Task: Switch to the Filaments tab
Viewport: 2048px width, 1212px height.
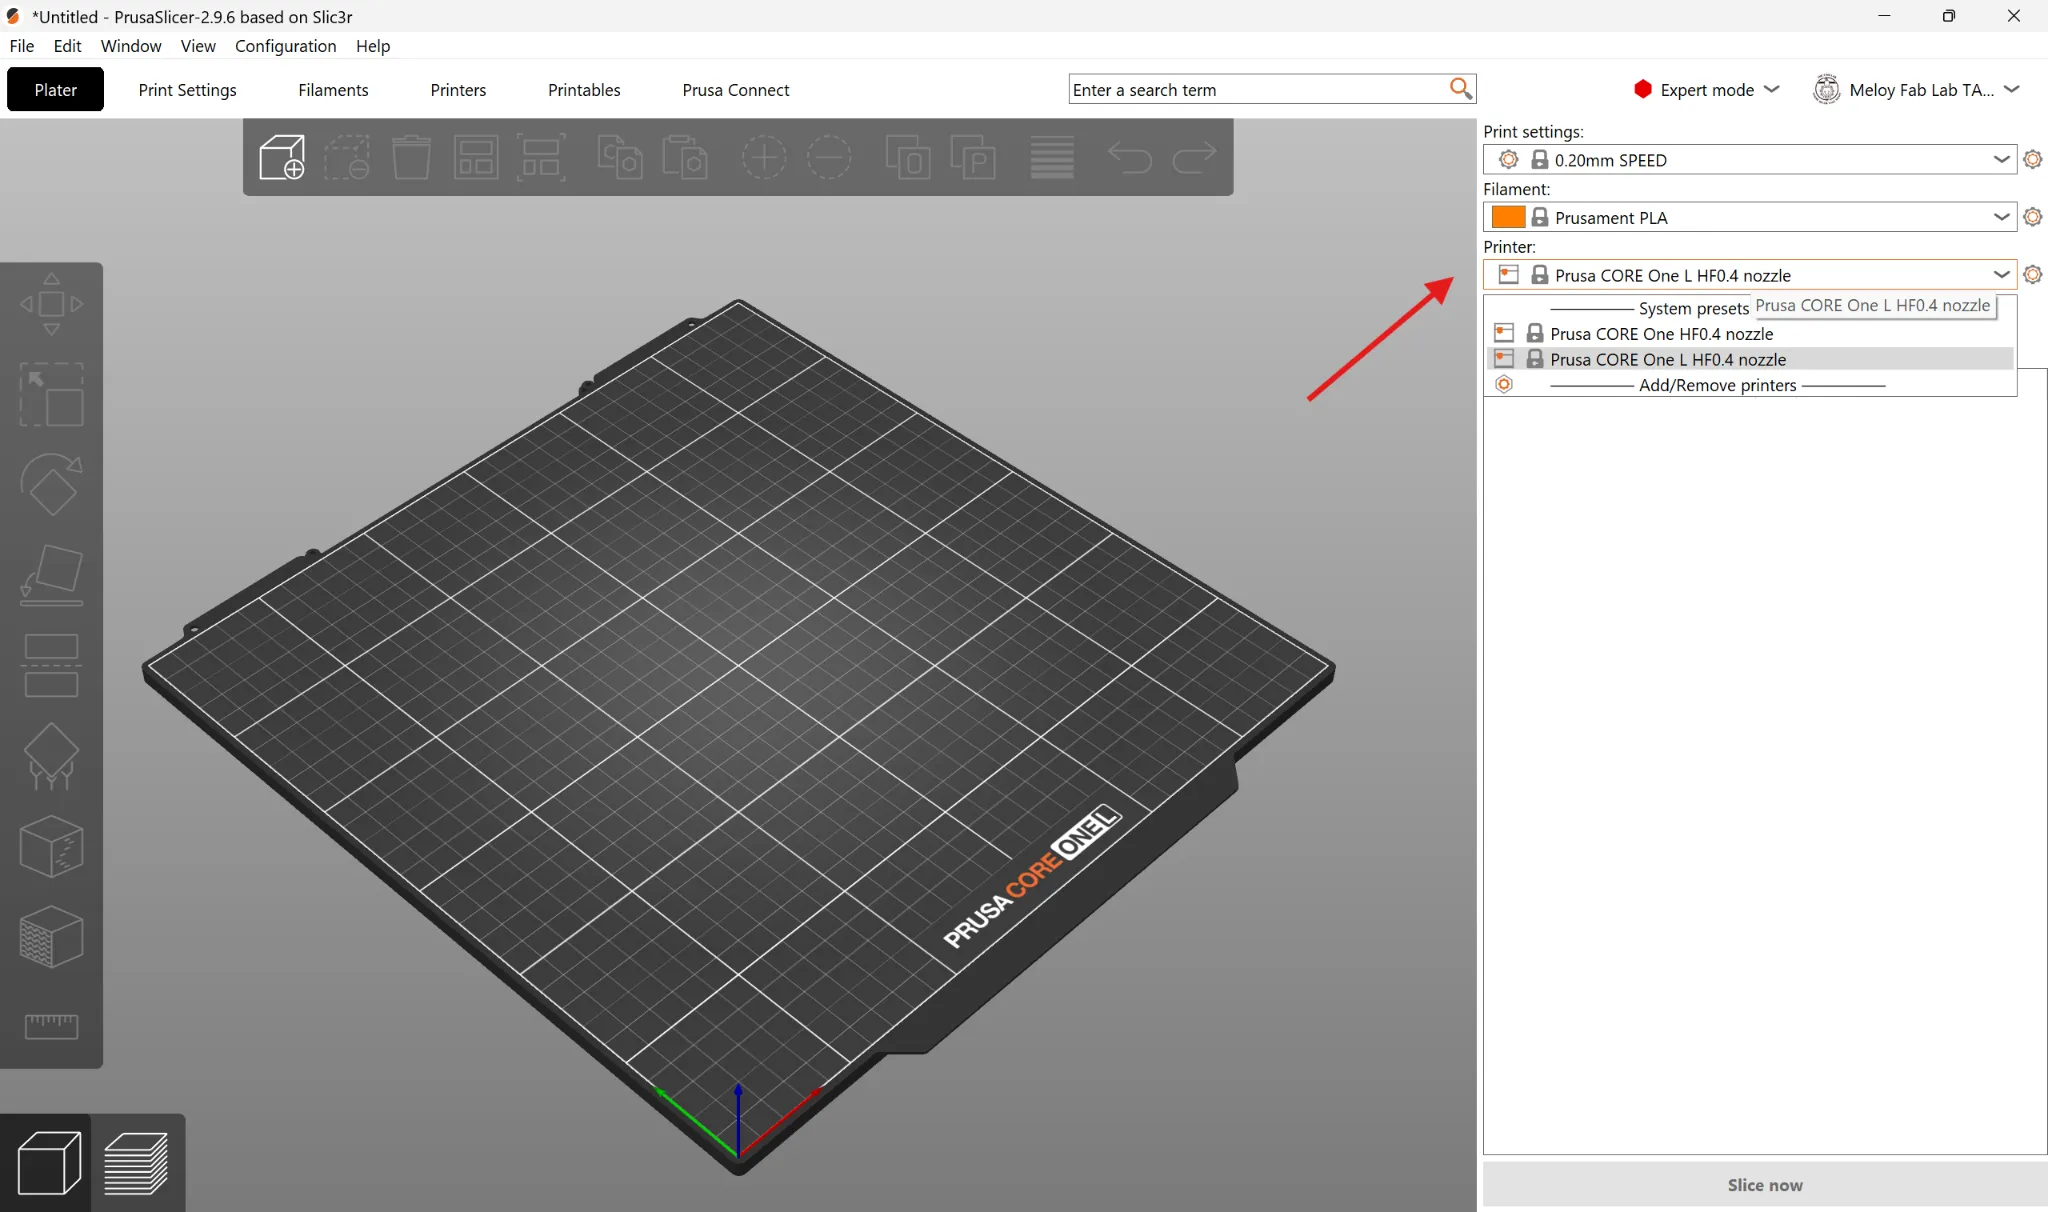Action: tap(333, 90)
